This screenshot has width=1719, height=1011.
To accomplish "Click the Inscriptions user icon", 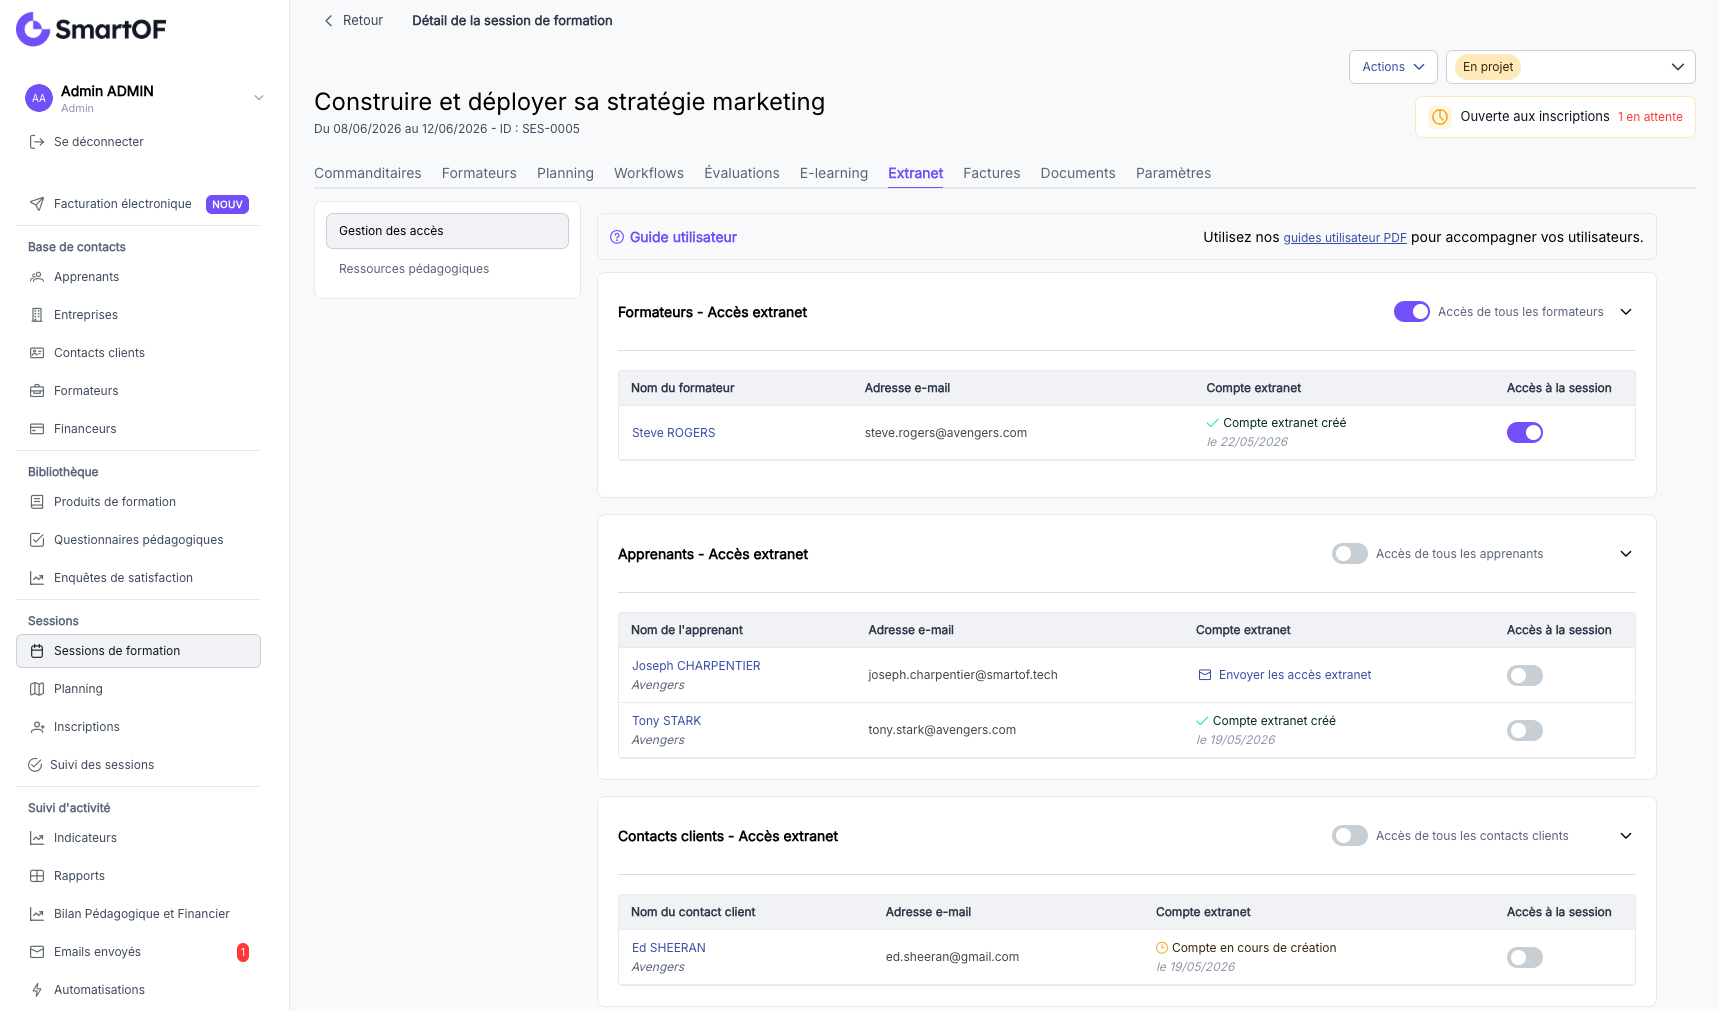I will (37, 727).
